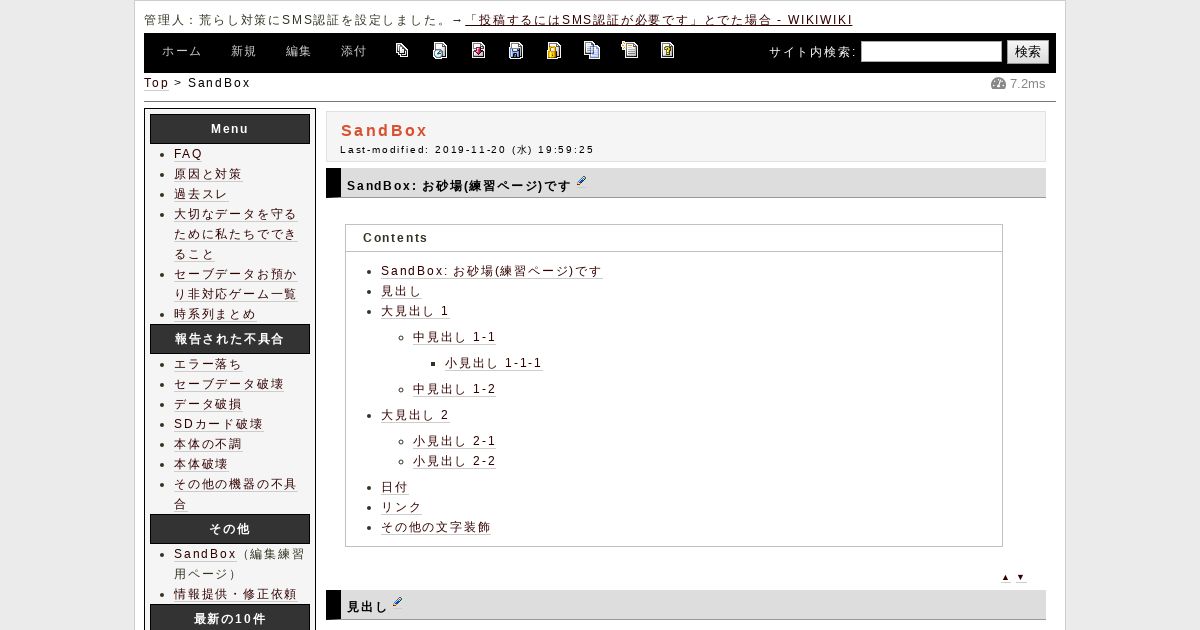The width and height of the screenshot is (1200, 630).
Task: Open エラー落ち sidebar link
Action: 208,364
